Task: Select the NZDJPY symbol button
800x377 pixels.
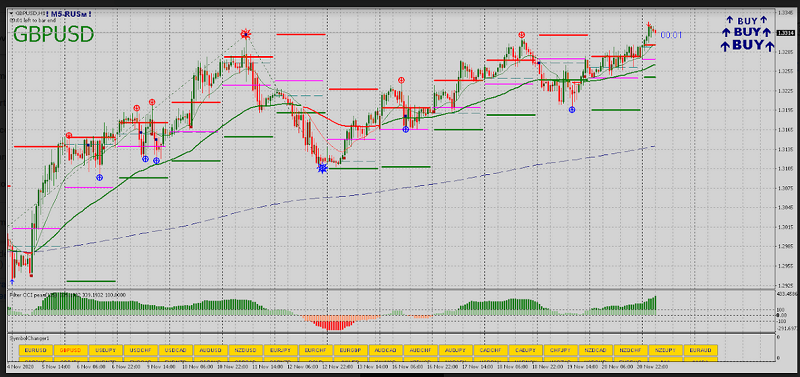Action: pos(665,350)
